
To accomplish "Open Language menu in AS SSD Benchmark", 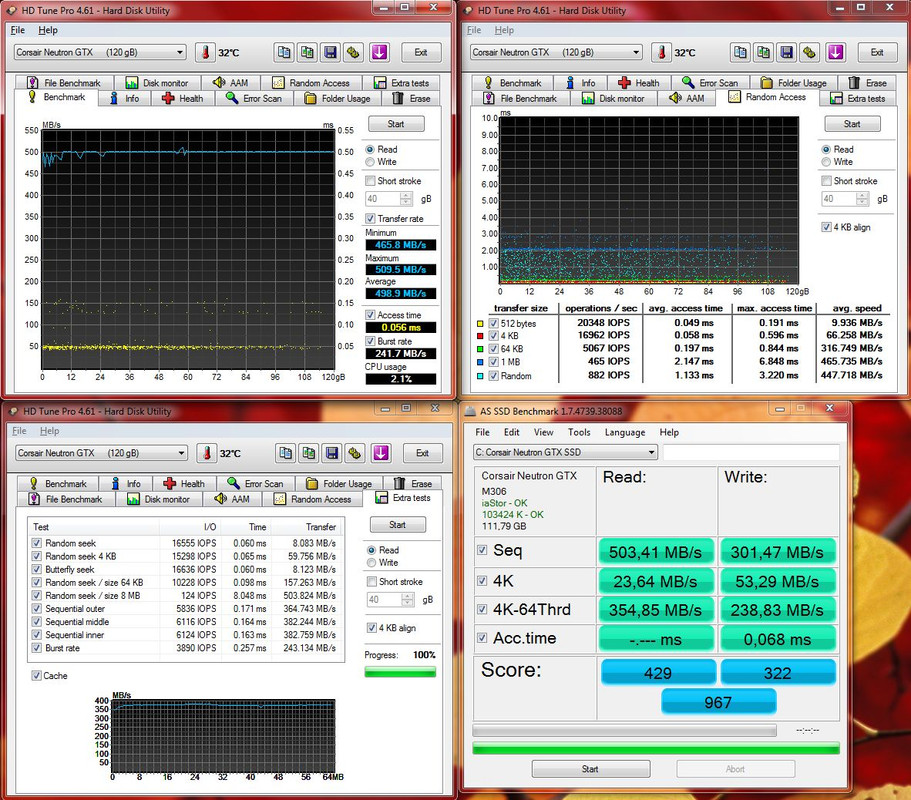I will tap(625, 432).
